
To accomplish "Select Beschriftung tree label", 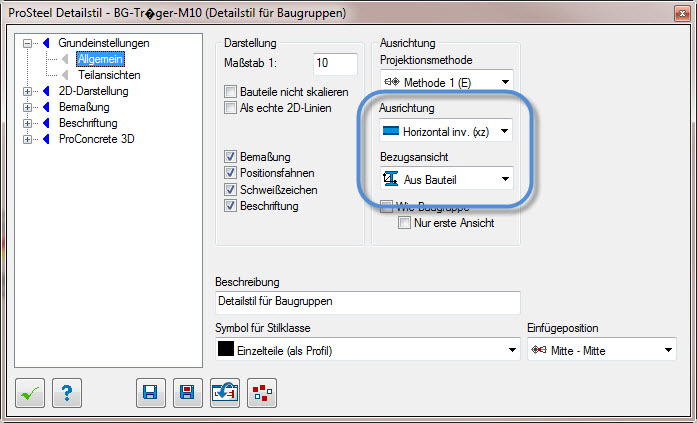I will 88,123.
